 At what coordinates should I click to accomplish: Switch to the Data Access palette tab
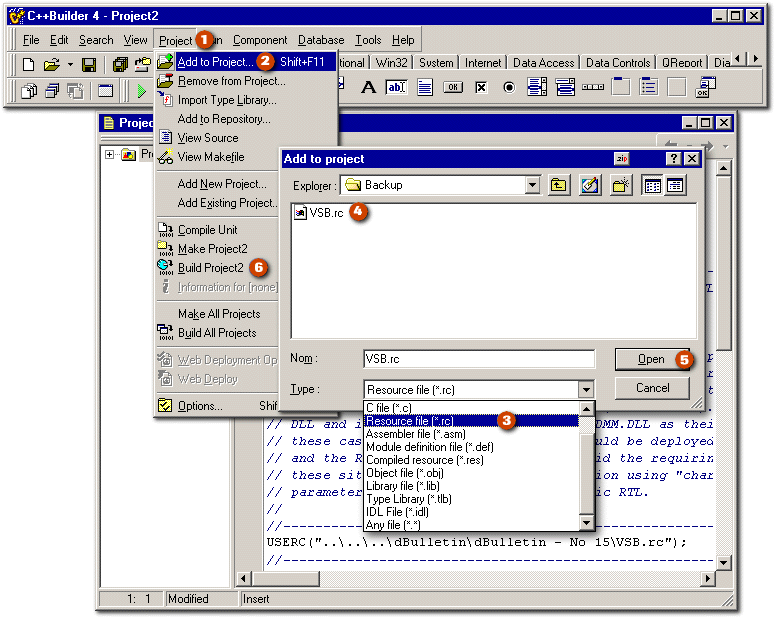(544, 63)
